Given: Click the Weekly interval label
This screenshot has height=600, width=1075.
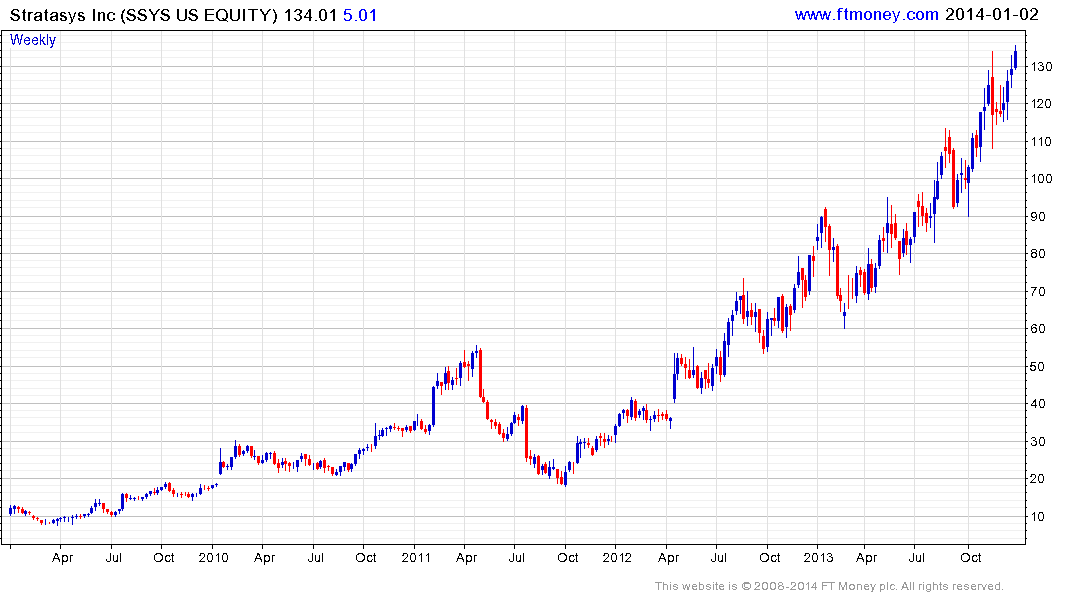Looking at the screenshot, I should pyautogui.click(x=33, y=40).
